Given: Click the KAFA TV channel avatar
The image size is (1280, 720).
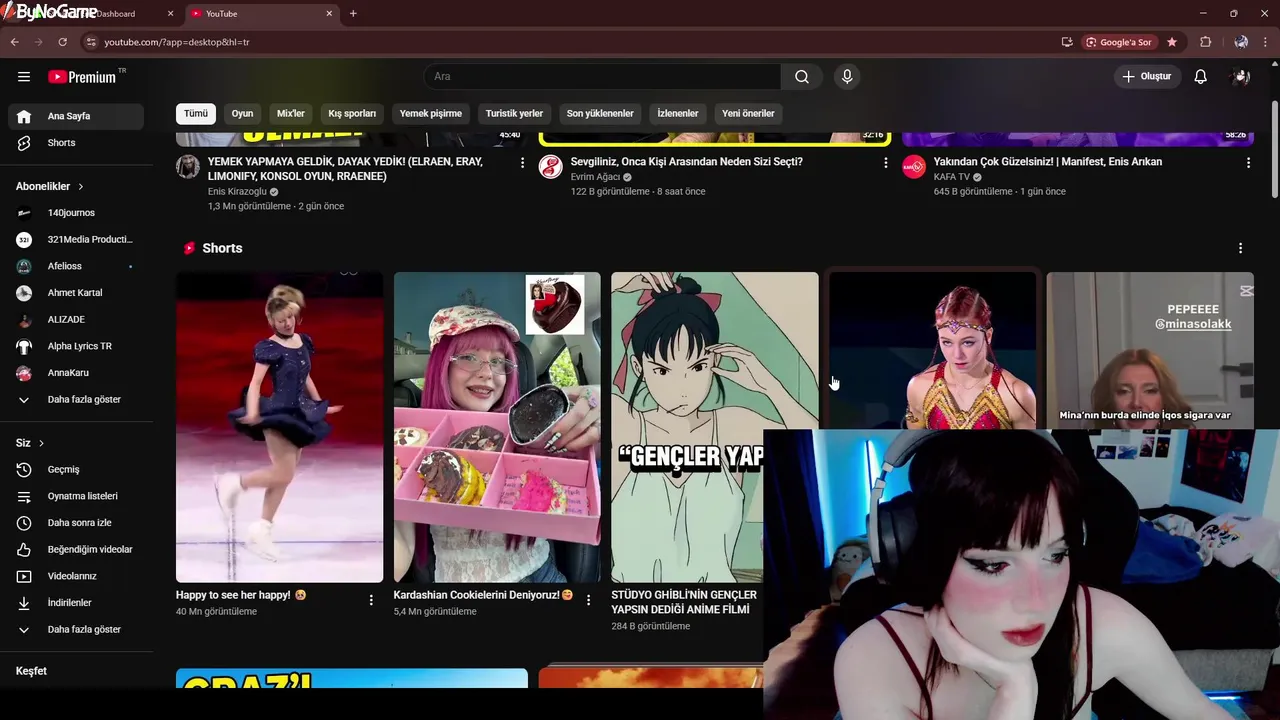Looking at the screenshot, I should tap(914, 166).
